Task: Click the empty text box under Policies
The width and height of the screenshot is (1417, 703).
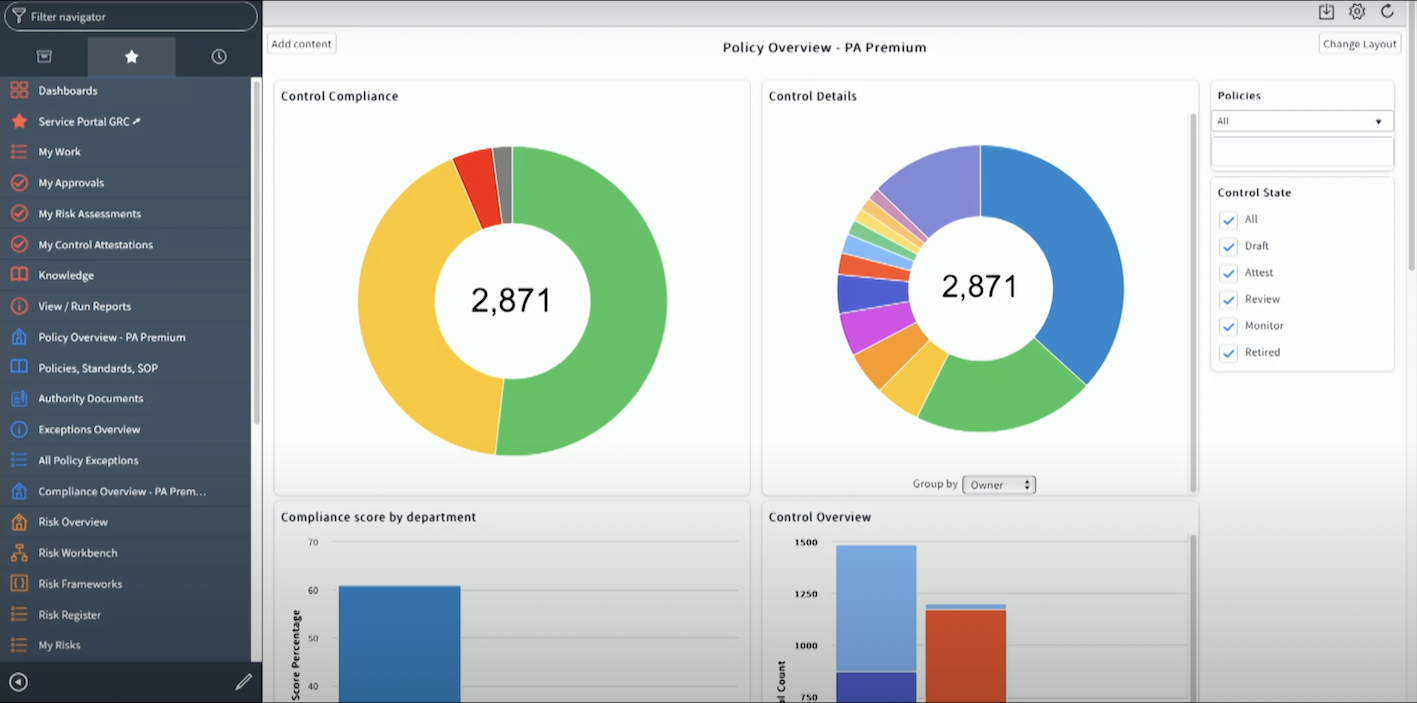Action: point(1302,152)
